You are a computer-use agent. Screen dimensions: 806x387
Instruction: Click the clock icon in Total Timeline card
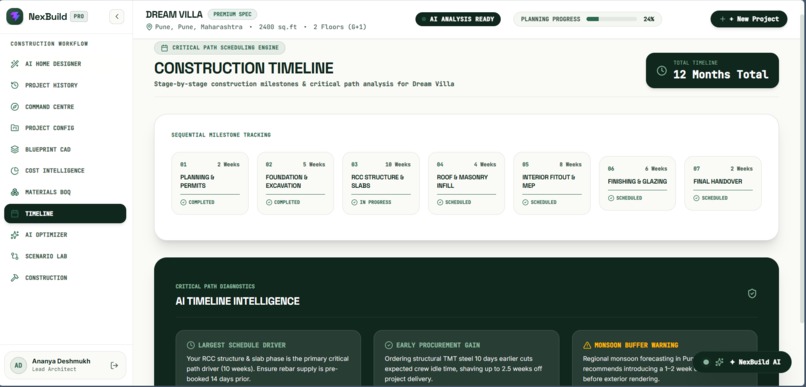pyautogui.click(x=662, y=70)
